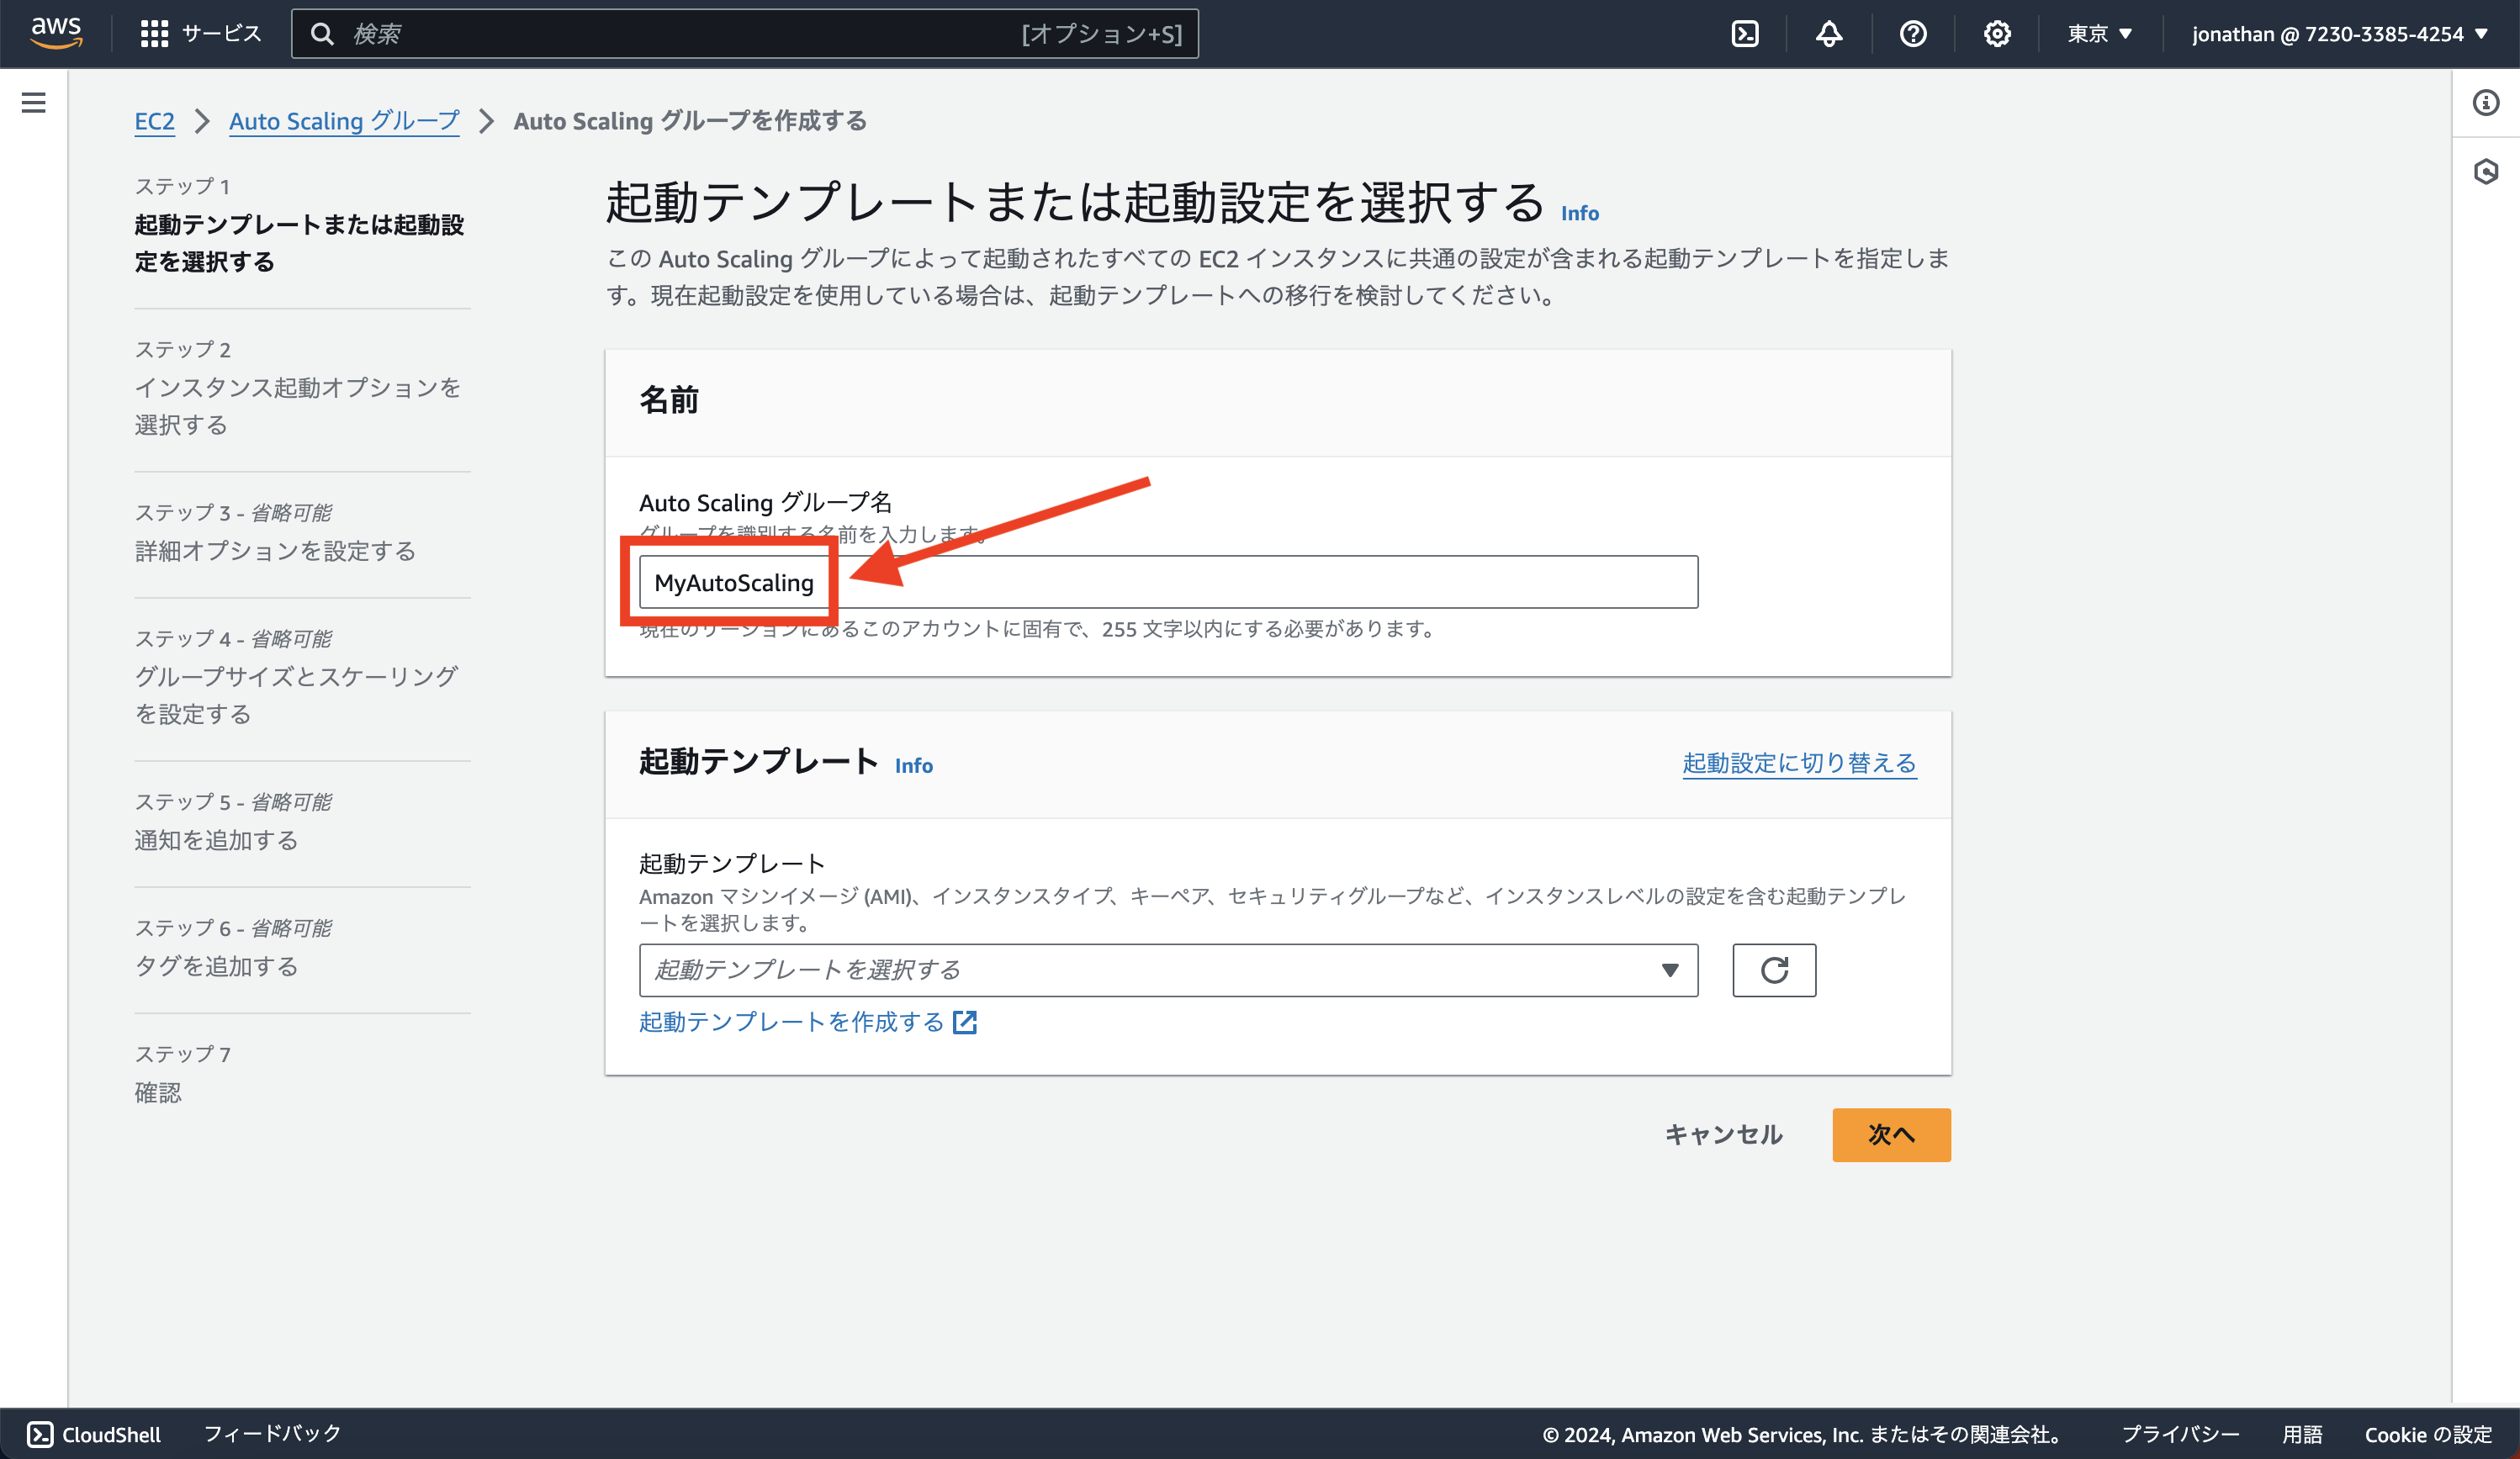The width and height of the screenshot is (2520, 1459).
Task: Click the 次へ button
Action: coord(1890,1134)
